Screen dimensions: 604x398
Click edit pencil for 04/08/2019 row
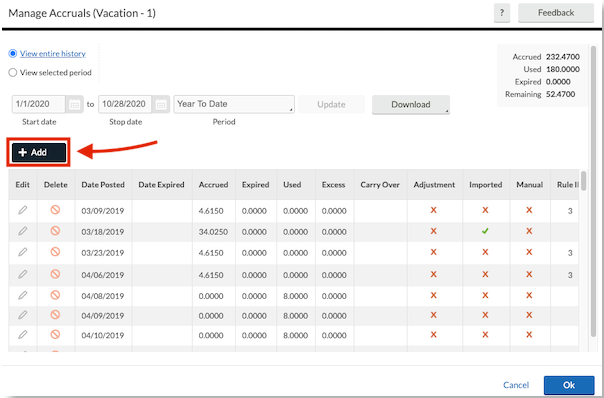coord(23,295)
